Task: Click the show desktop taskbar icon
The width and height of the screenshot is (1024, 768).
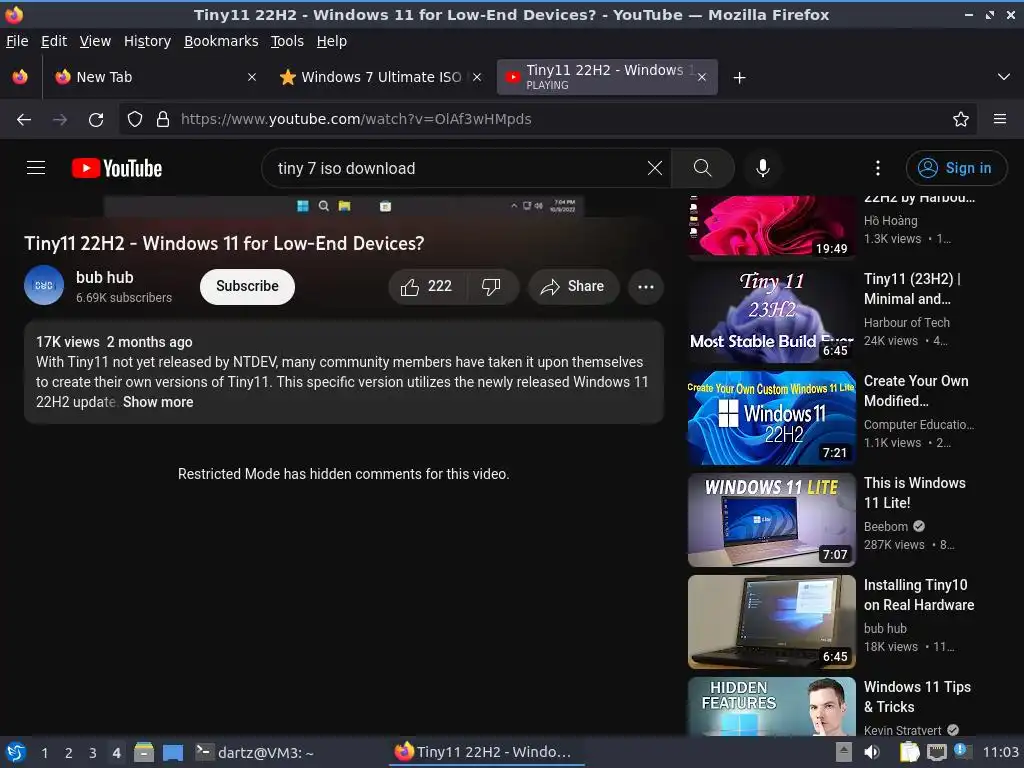Action: click(x=172, y=752)
